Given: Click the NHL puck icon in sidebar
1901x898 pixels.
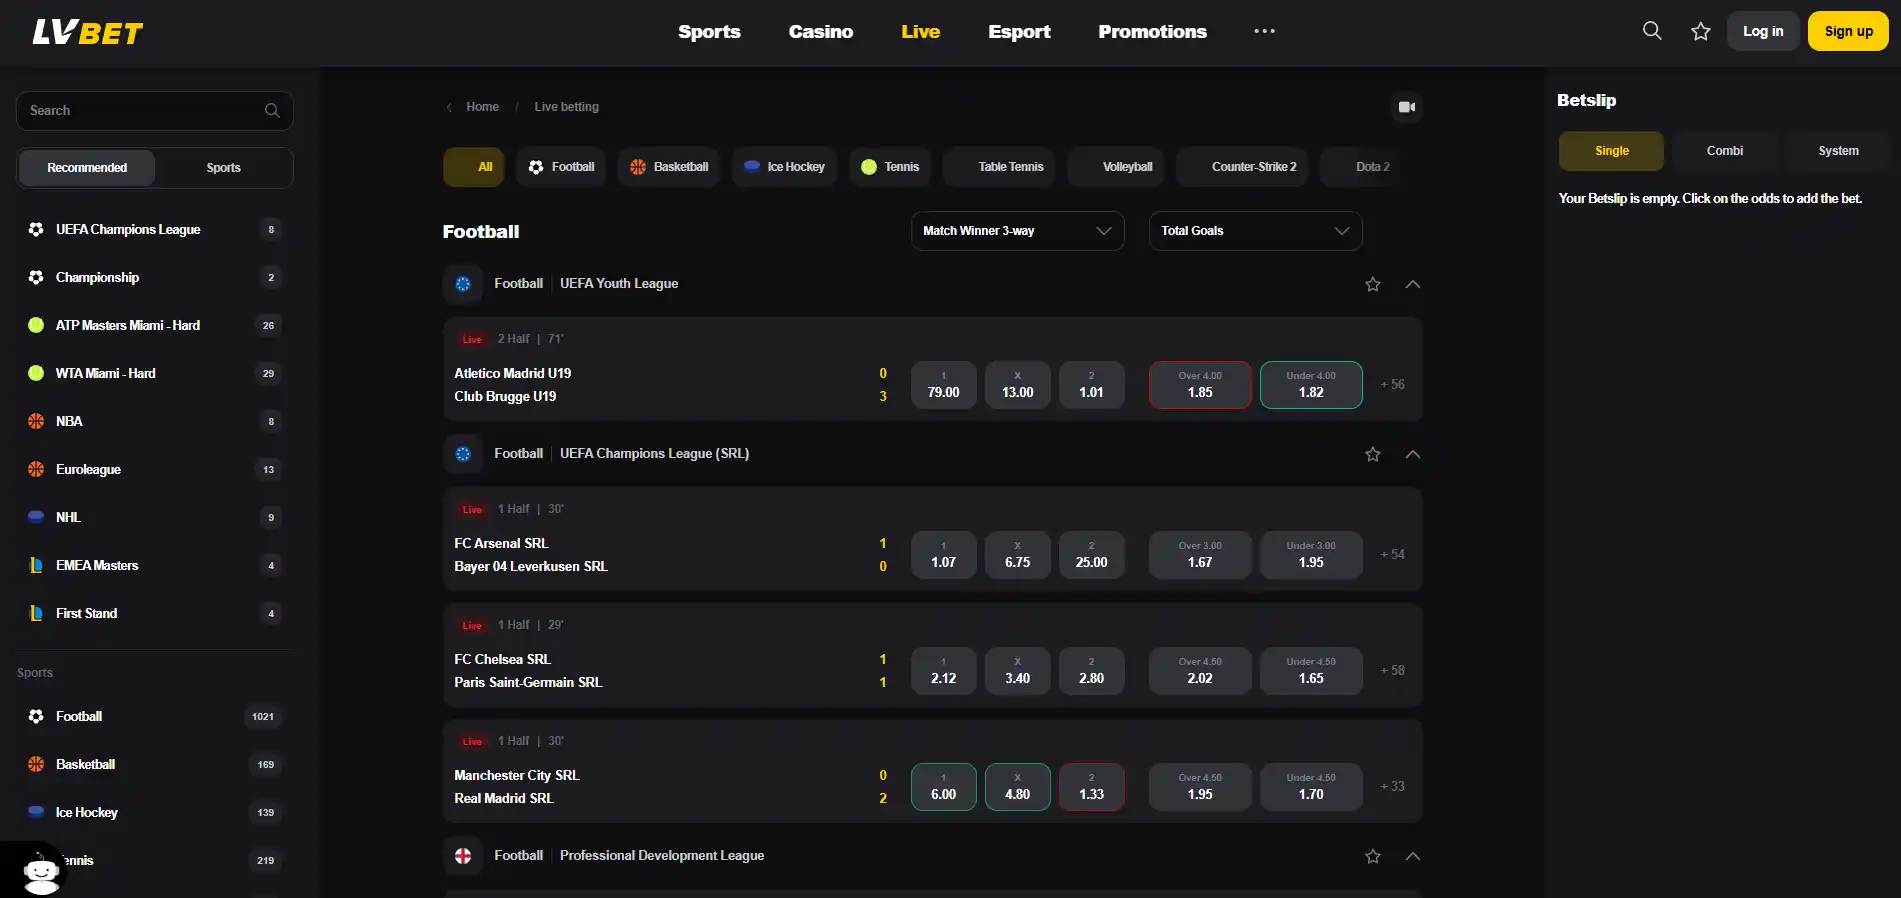Looking at the screenshot, I should coord(36,517).
